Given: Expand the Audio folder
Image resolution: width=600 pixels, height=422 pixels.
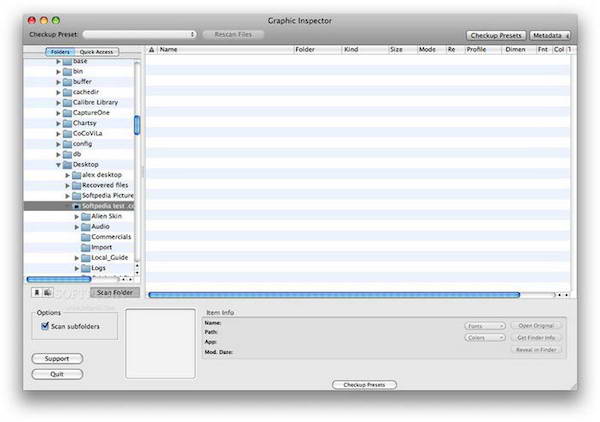Looking at the screenshot, I should 77,227.
